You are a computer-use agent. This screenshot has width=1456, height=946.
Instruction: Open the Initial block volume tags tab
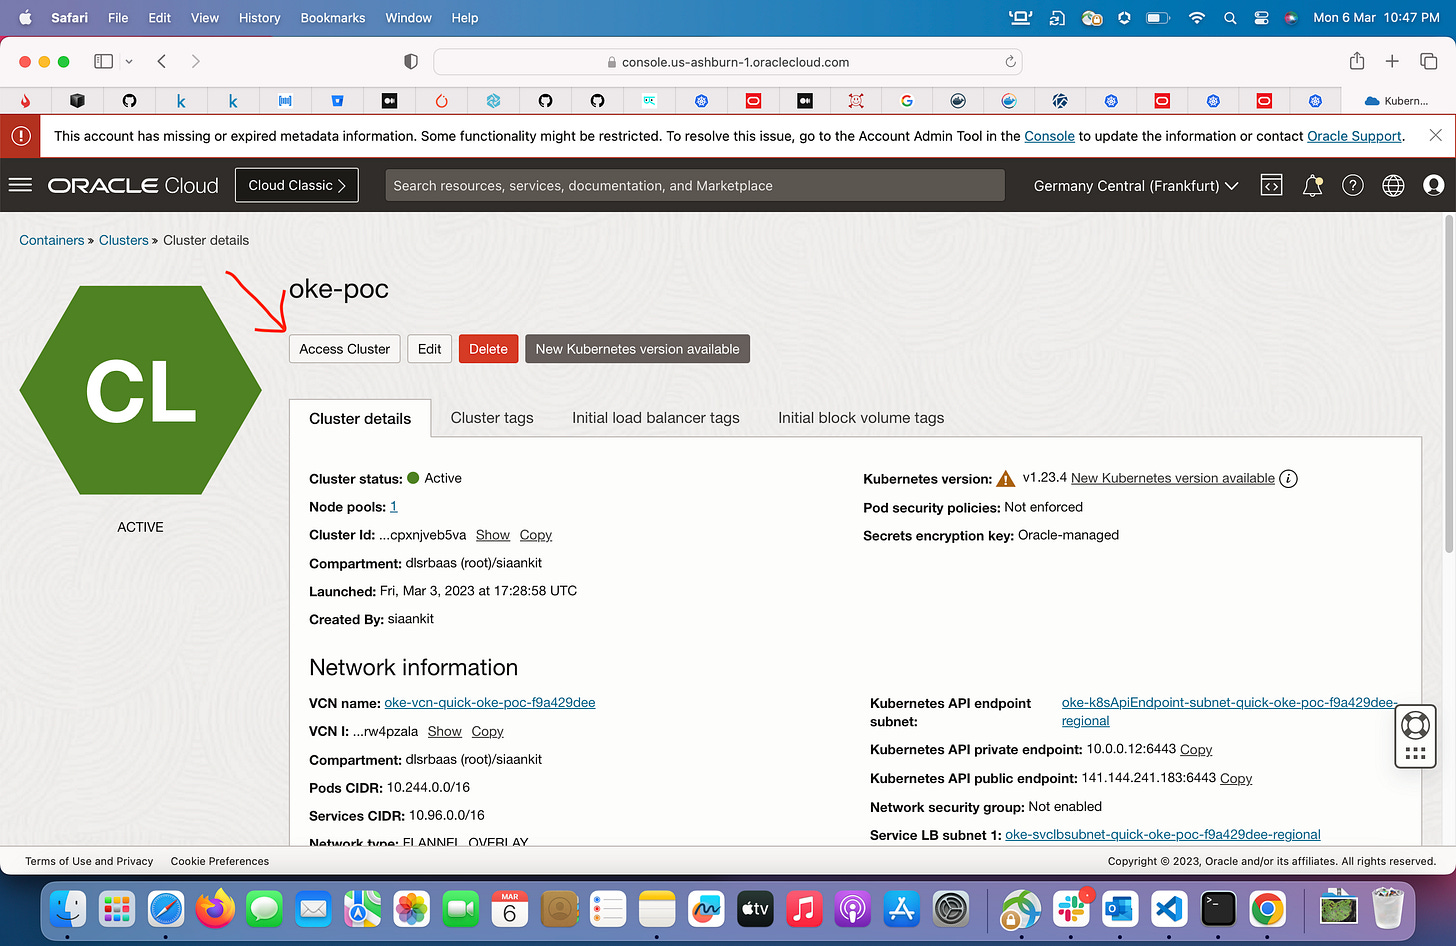click(x=861, y=418)
